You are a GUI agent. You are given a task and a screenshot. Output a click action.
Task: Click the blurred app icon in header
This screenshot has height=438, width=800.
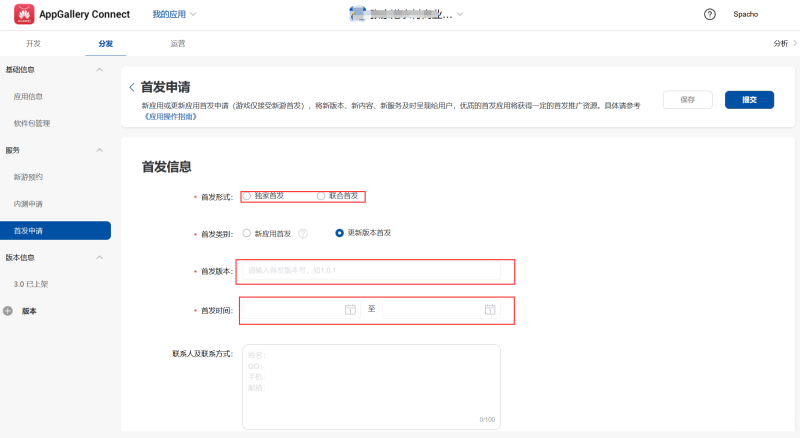click(x=358, y=14)
